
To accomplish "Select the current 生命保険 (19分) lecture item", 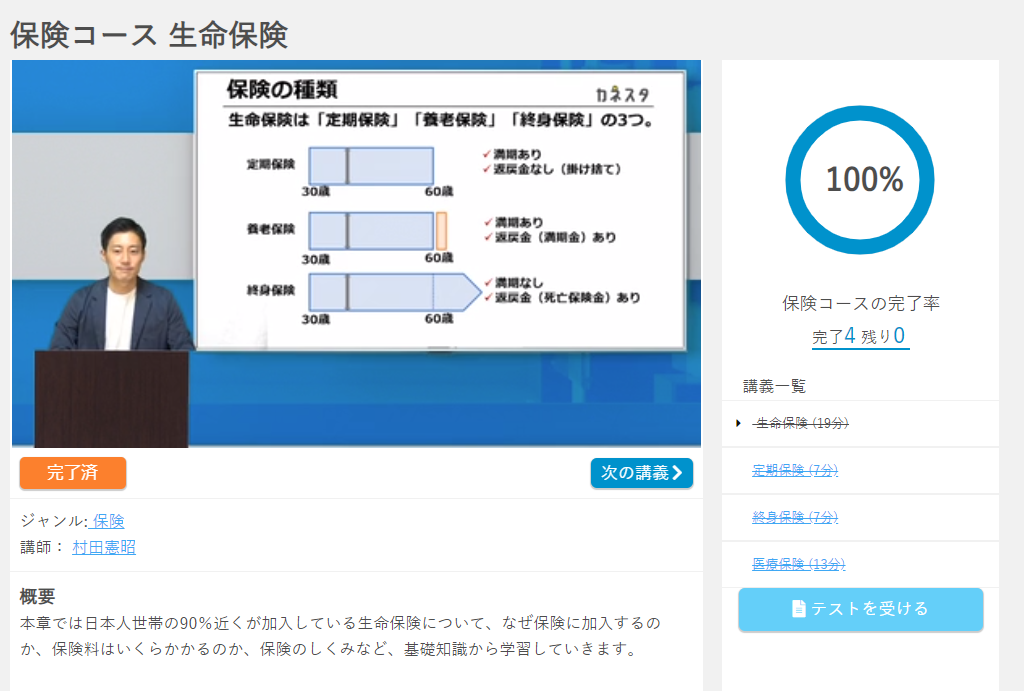I will [801, 424].
